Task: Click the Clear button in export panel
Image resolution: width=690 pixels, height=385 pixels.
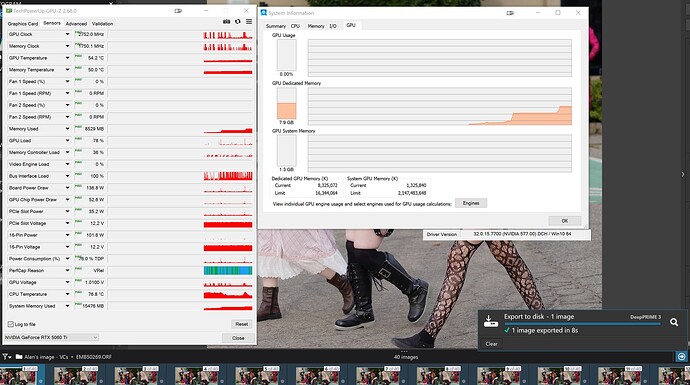Action: click(x=491, y=344)
